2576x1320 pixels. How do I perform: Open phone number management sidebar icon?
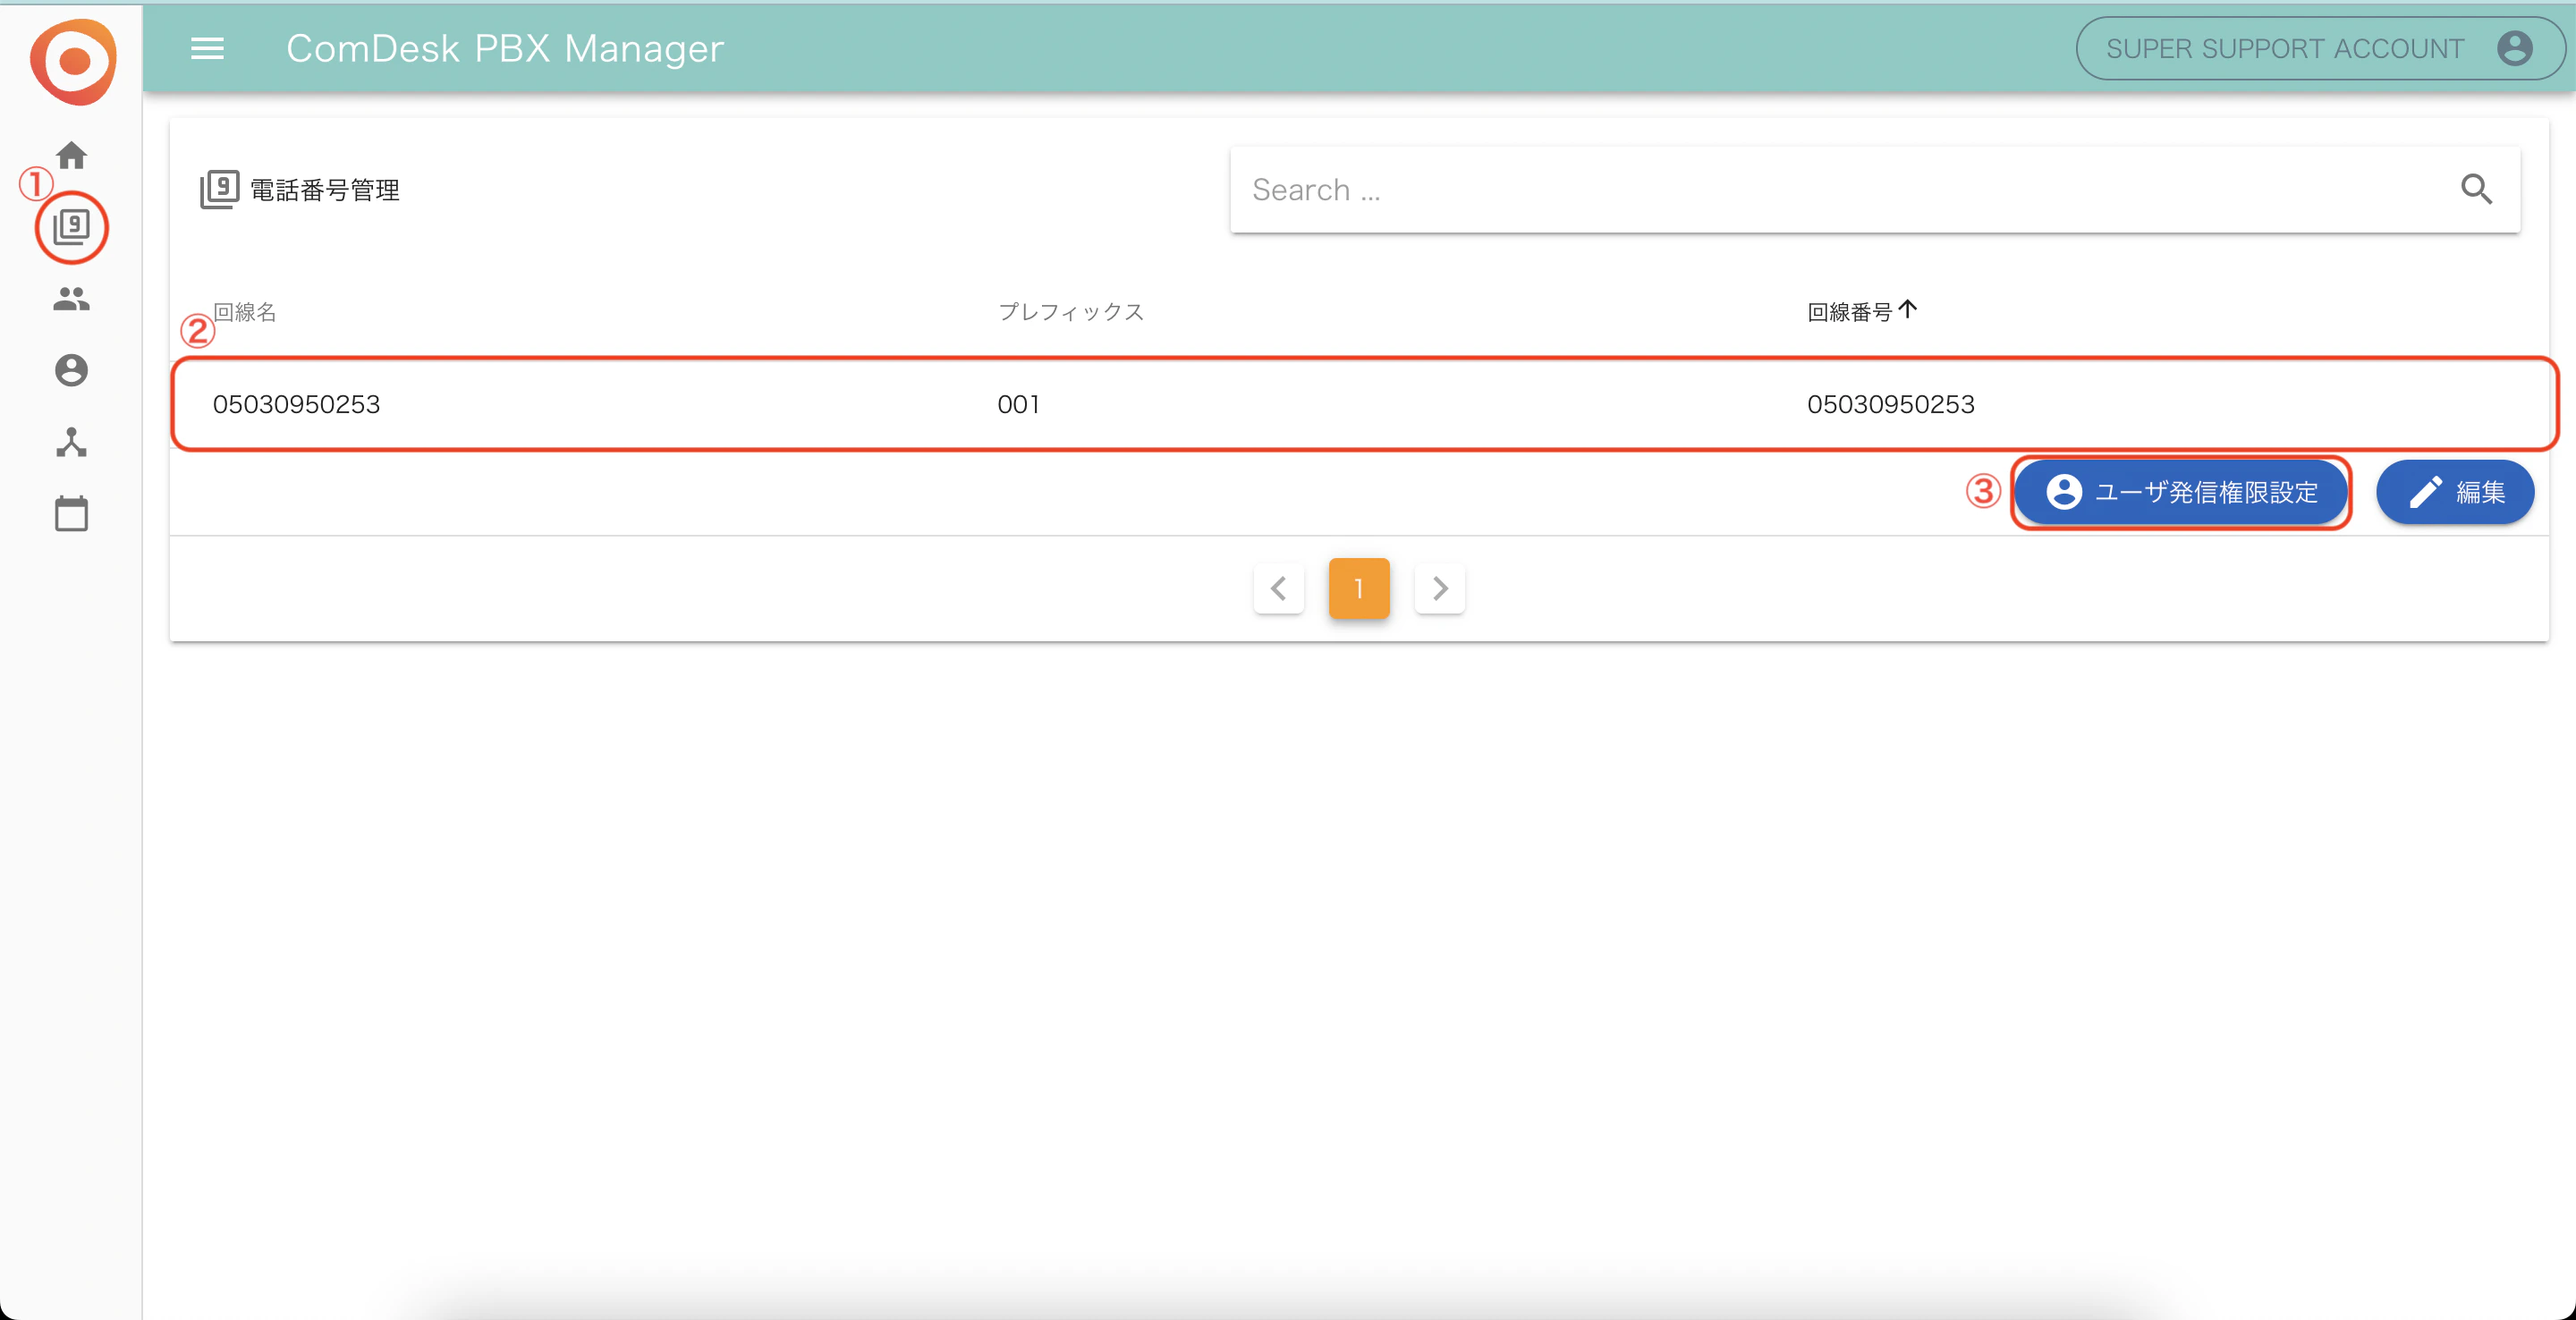click(71, 227)
